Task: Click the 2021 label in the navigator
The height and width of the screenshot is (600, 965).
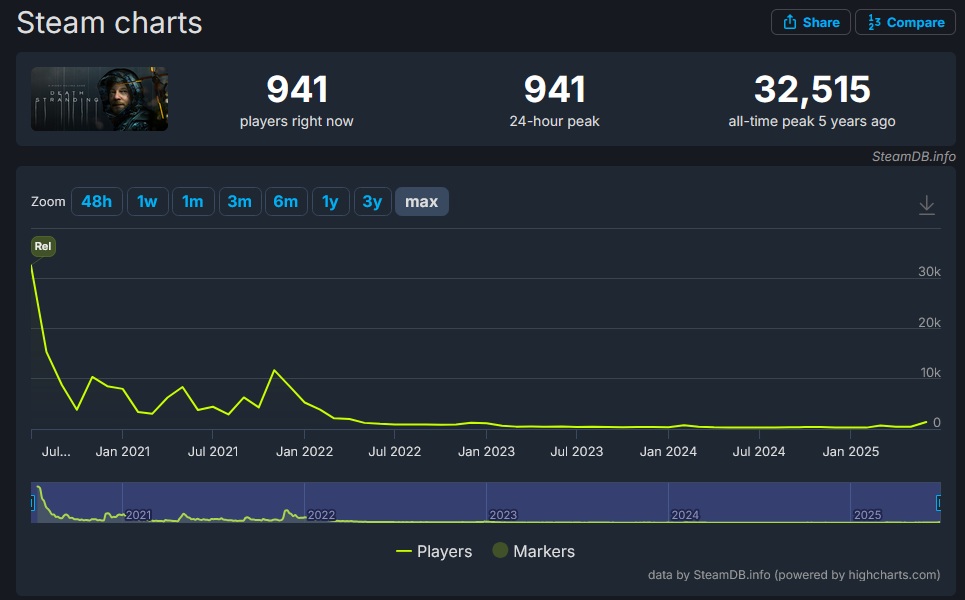Action: click(138, 515)
